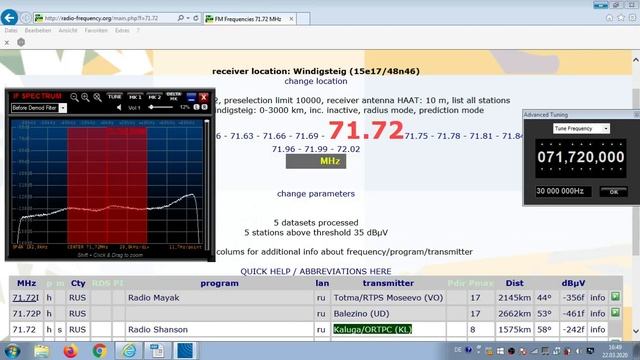640x360 pixels.
Task: Click the first small round button after 12%
Action: click(x=196, y=107)
